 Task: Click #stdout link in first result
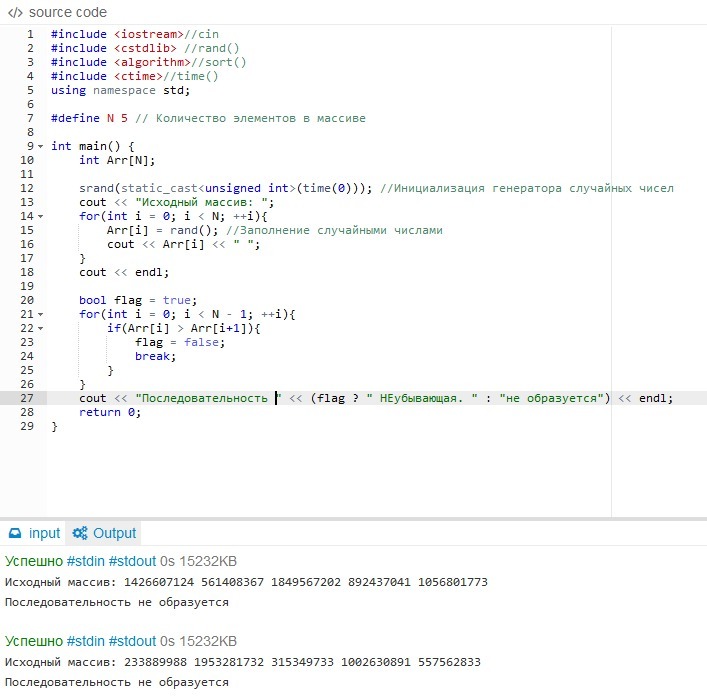click(133, 561)
